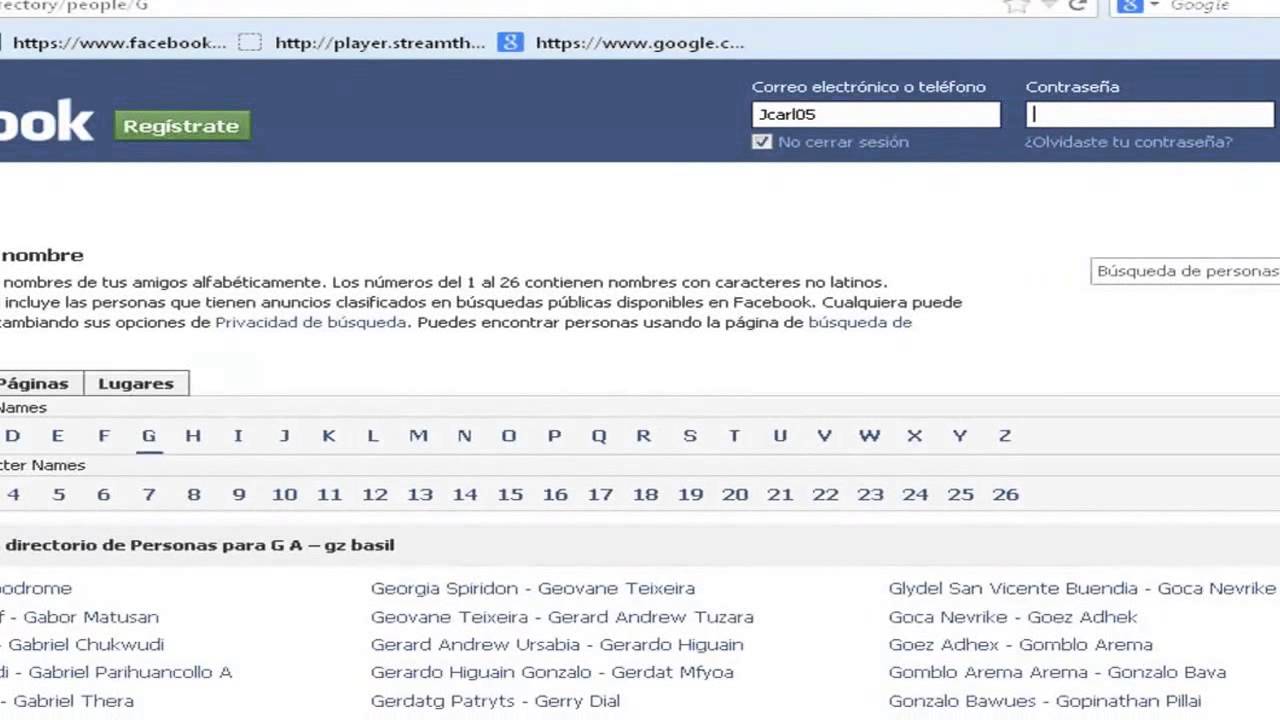
Task: Open non-Latin names page 26
Action: click(x=1005, y=494)
